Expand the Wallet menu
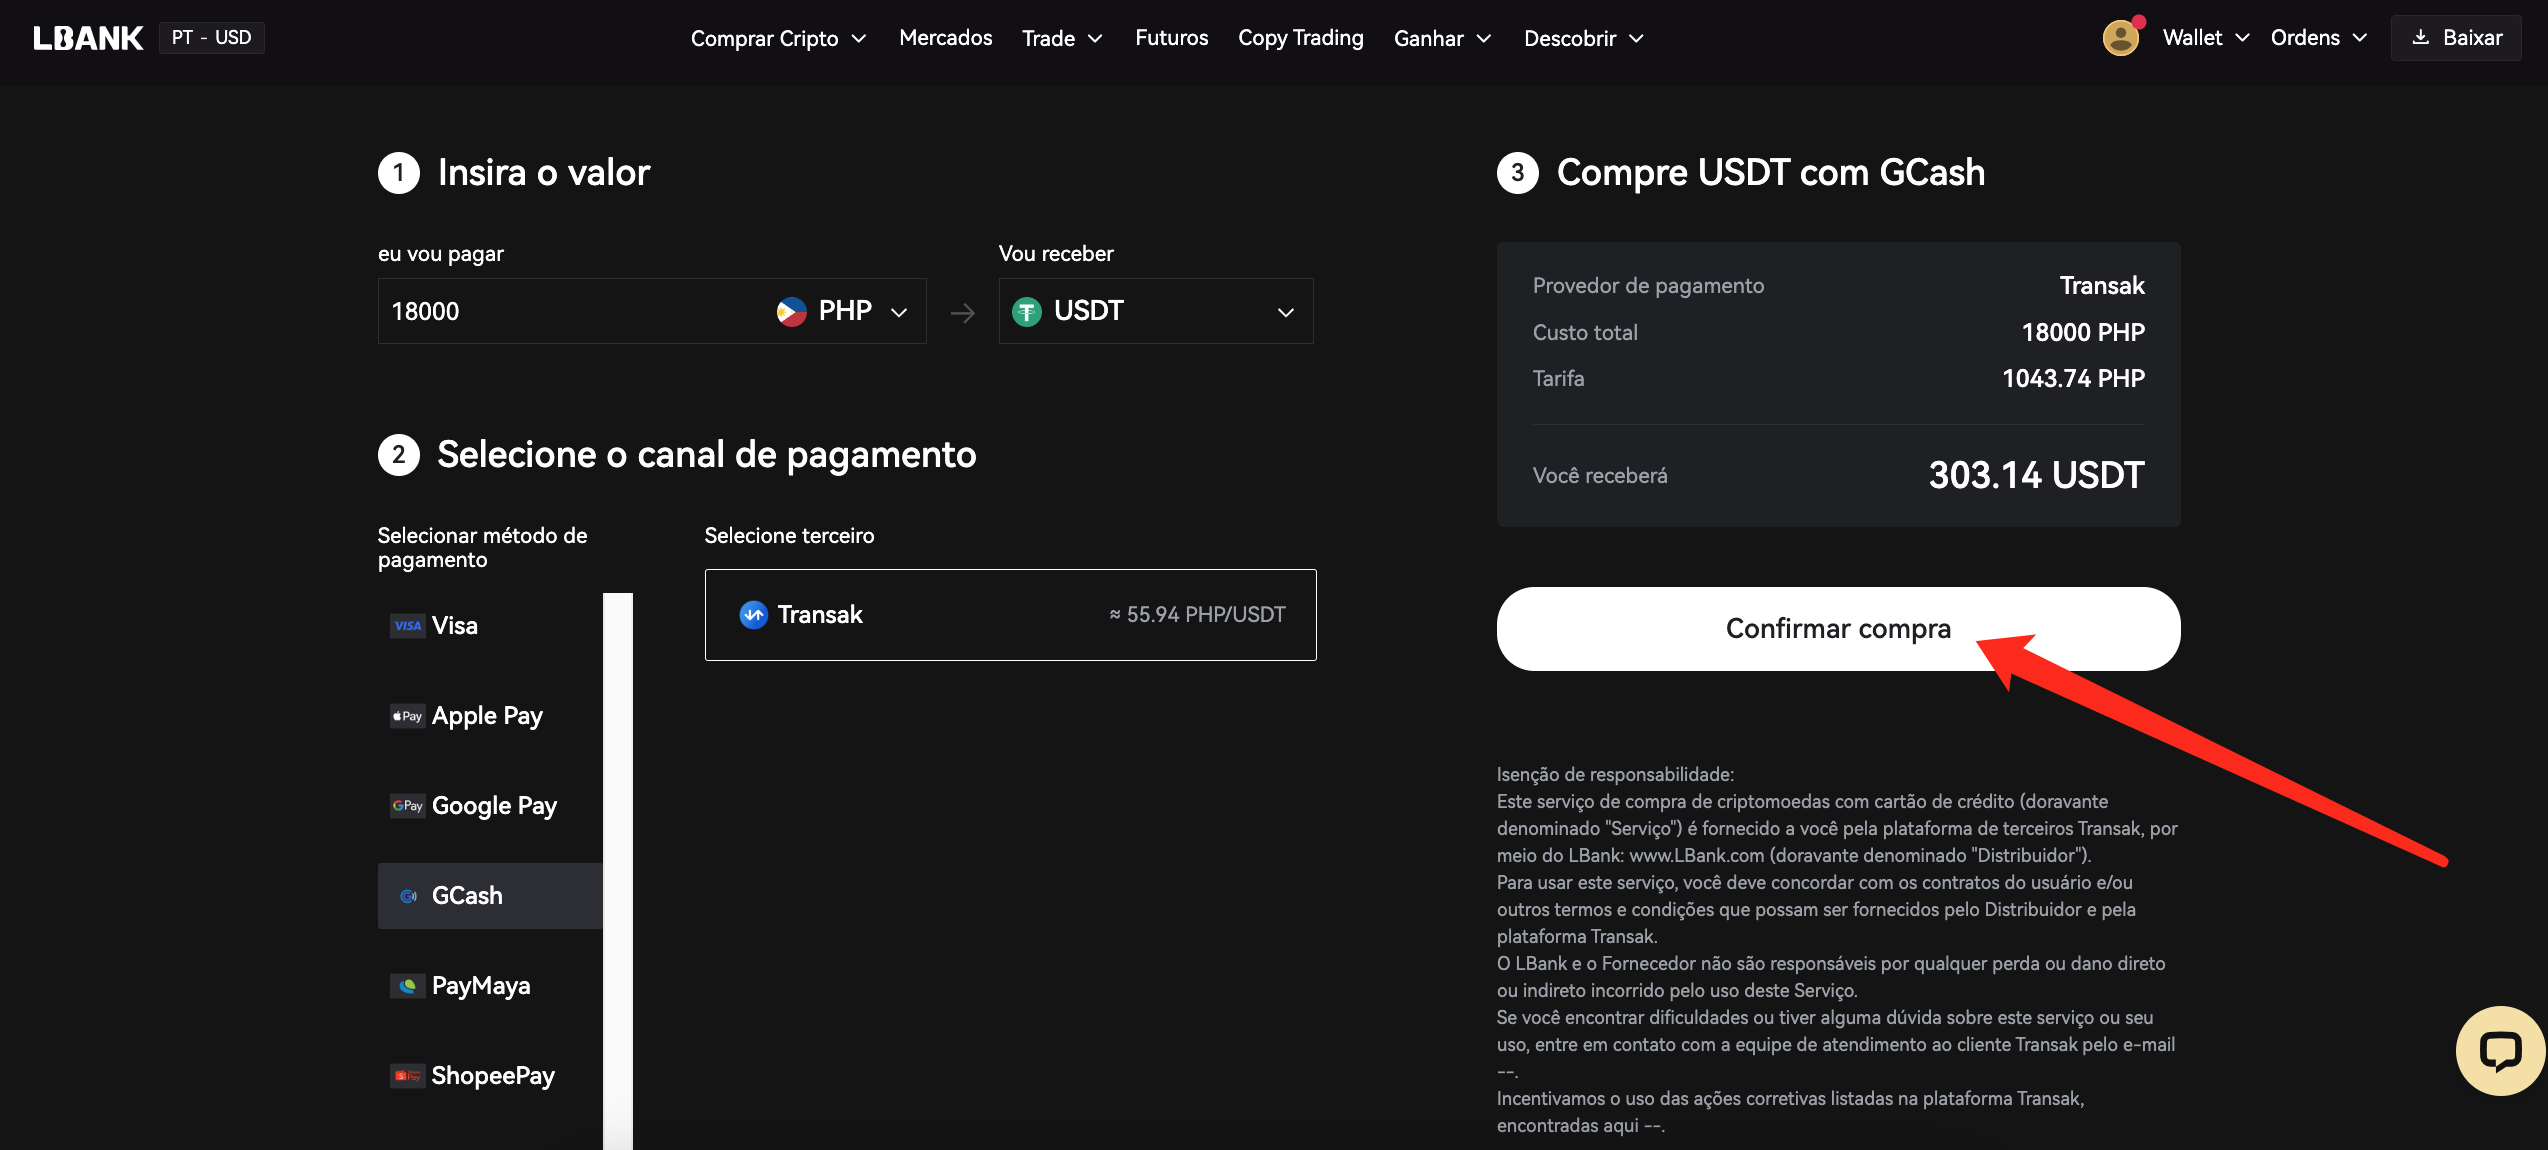Image resolution: width=2548 pixels, height=1150 pixels. (x=2205, y=38)
